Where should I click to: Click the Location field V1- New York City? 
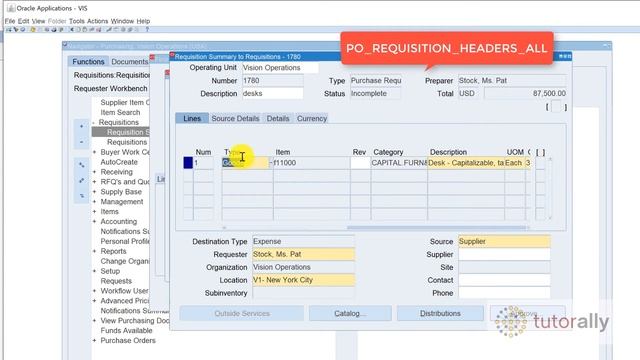tap(303, 280)
